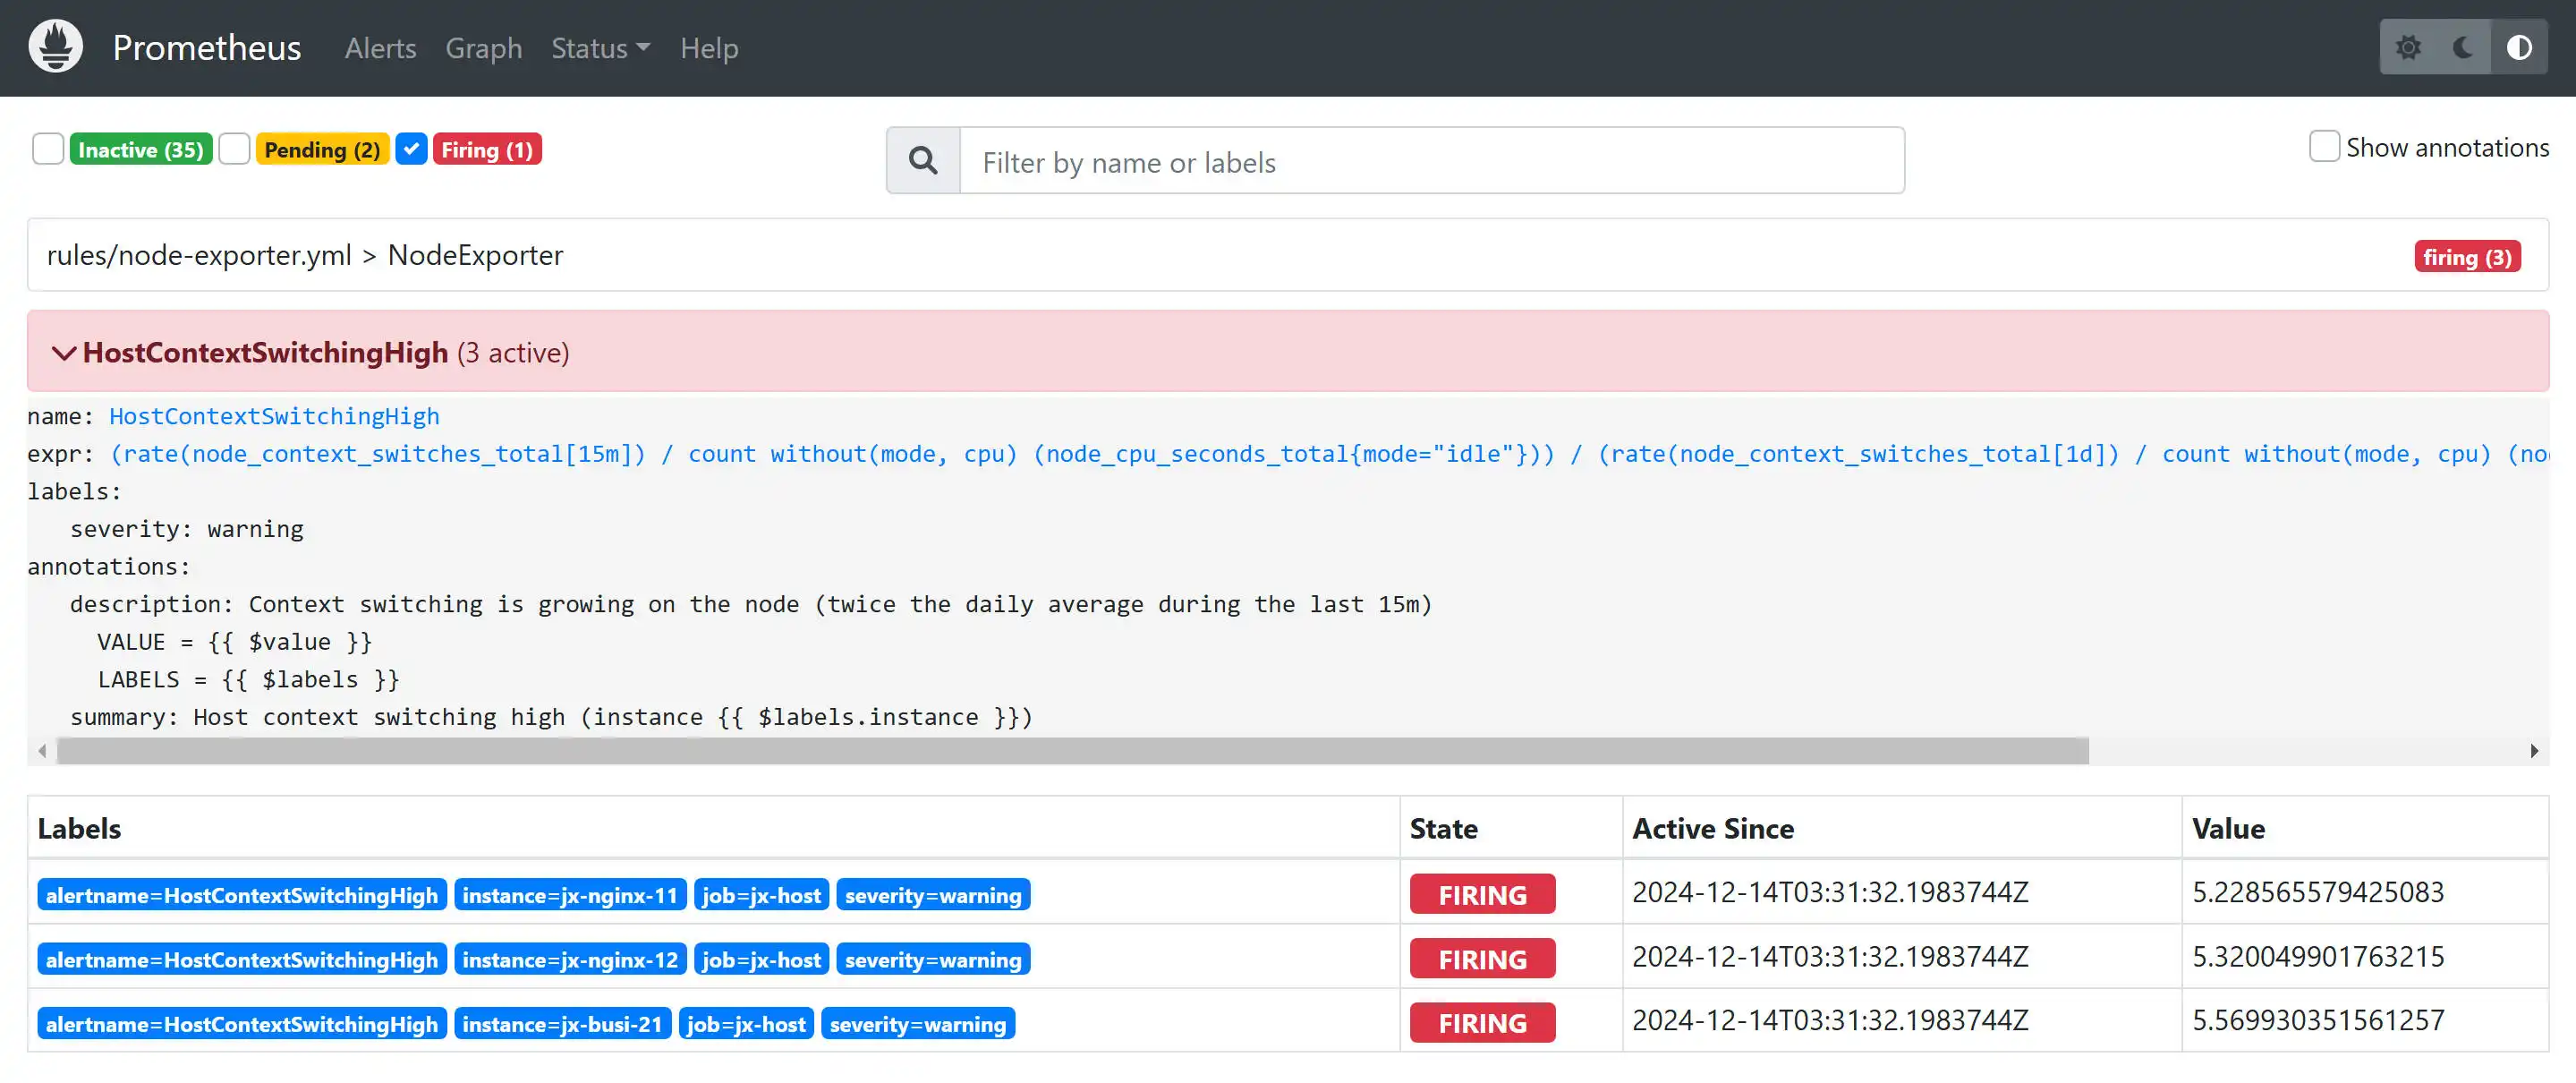This screenshot has width=2576, height=1083.
Task: Click the firing (3) group badge
Action: pos(2467,257)
